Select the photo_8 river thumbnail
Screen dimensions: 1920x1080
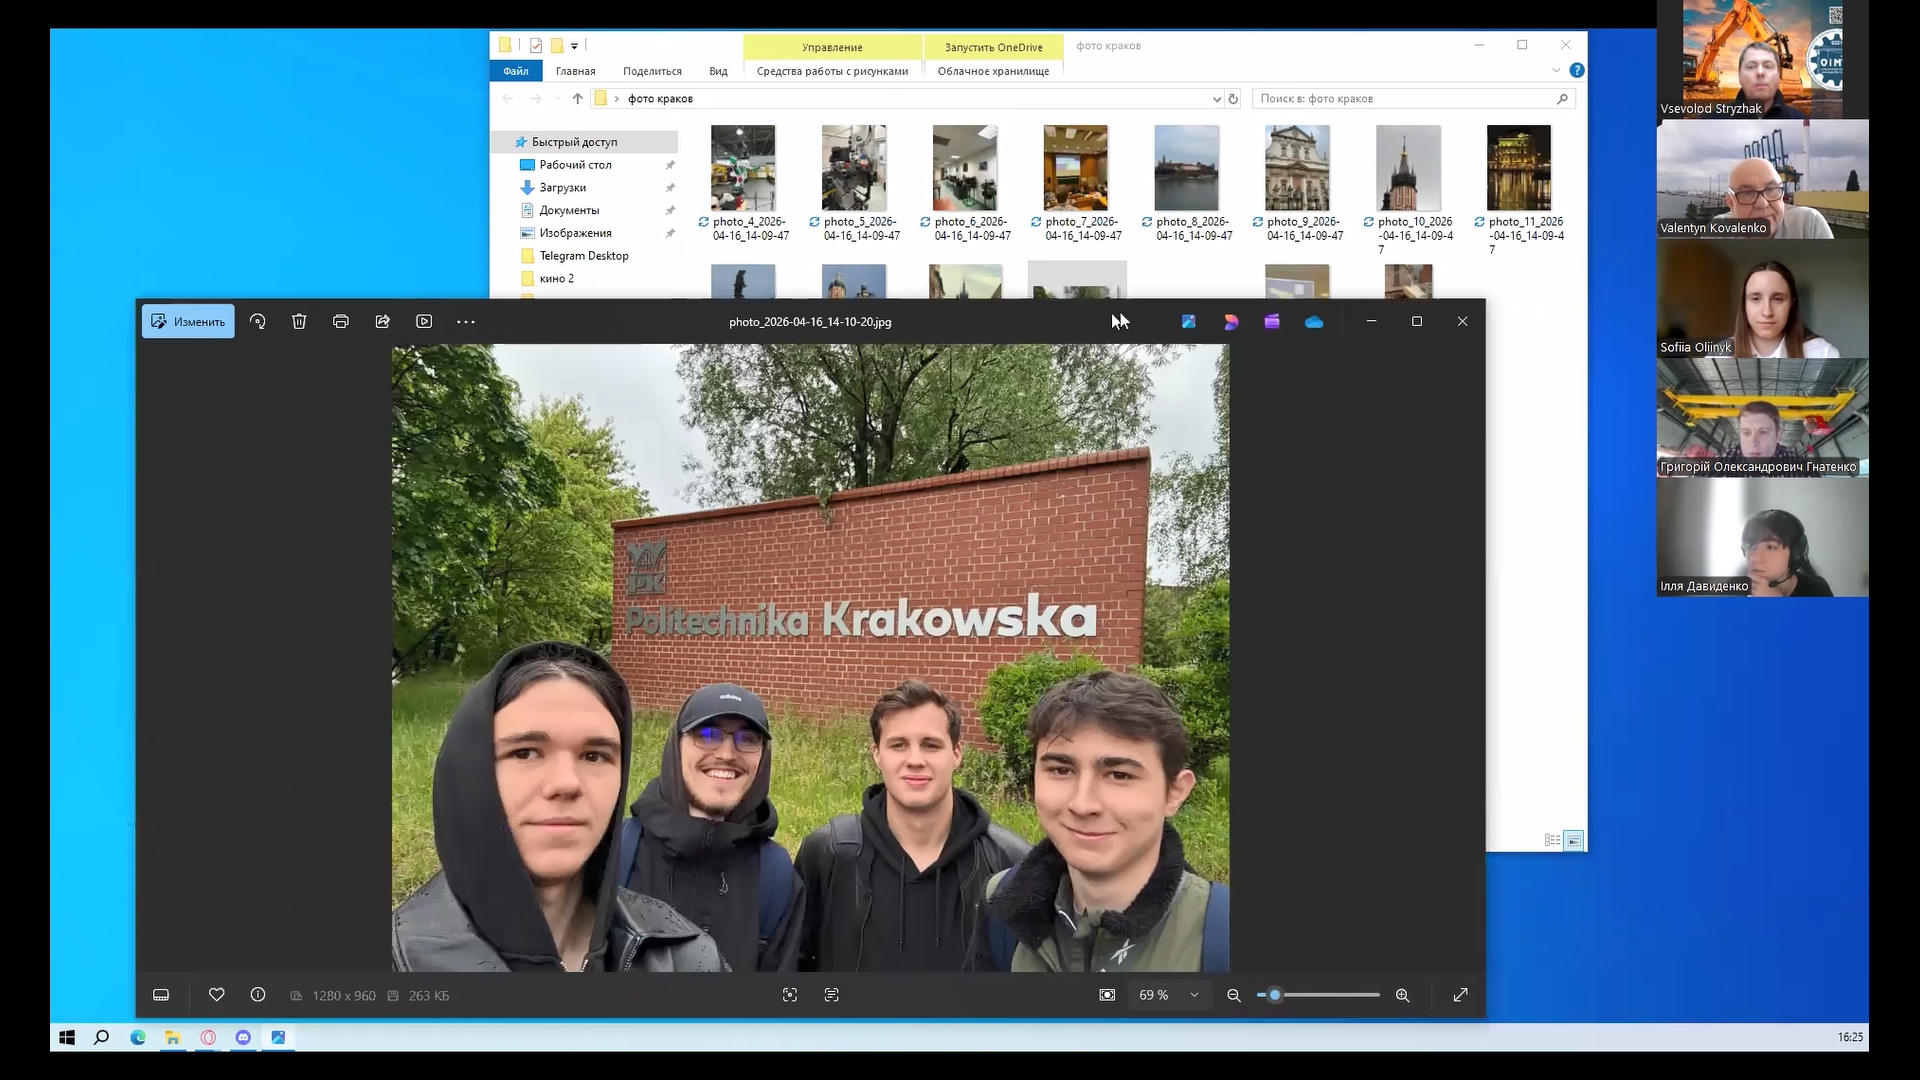[x=1186, y=167]
